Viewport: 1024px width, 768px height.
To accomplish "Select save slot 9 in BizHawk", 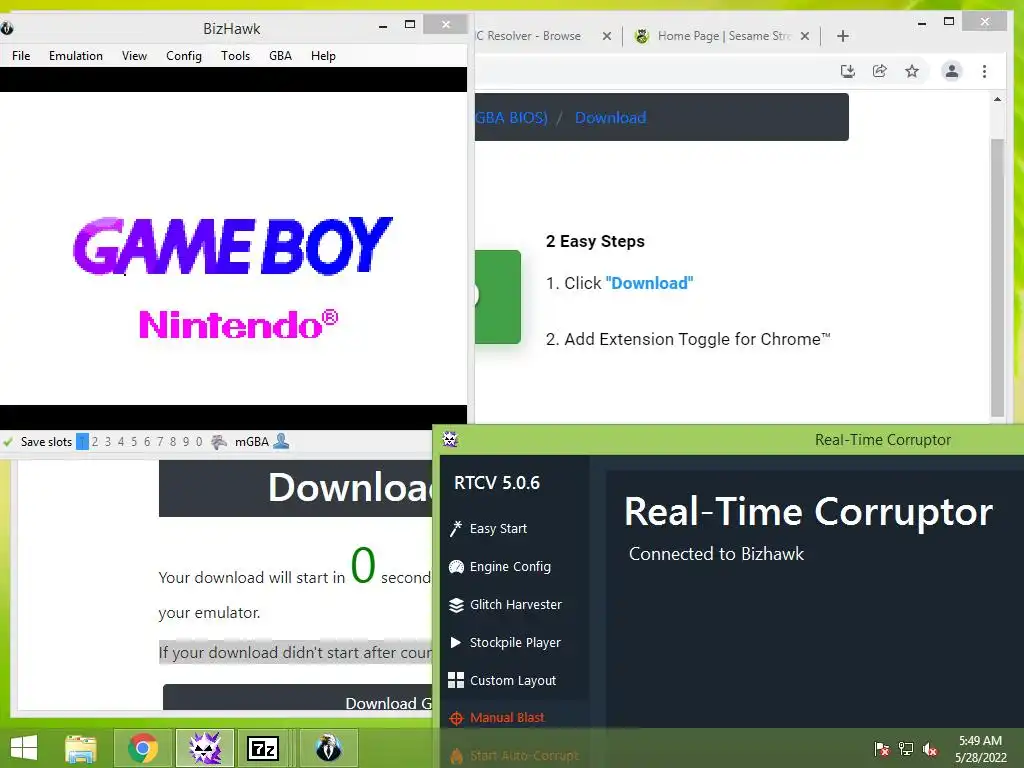I will pos(186,441).
